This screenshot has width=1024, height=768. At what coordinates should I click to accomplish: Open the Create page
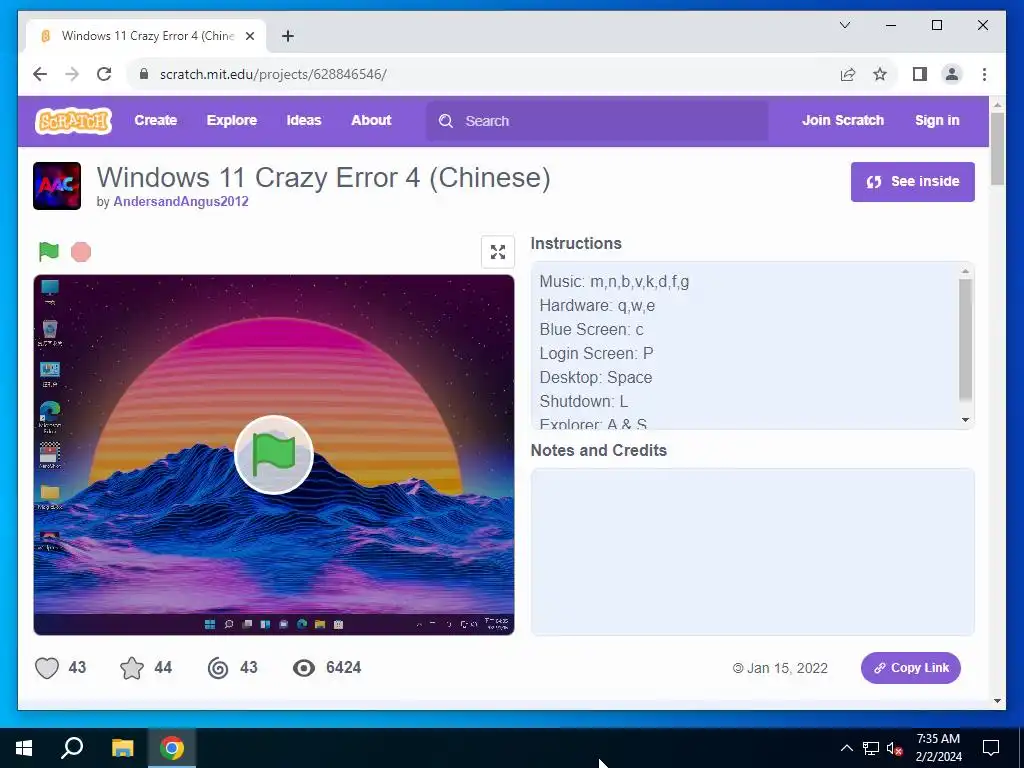(x=155, y=120)
